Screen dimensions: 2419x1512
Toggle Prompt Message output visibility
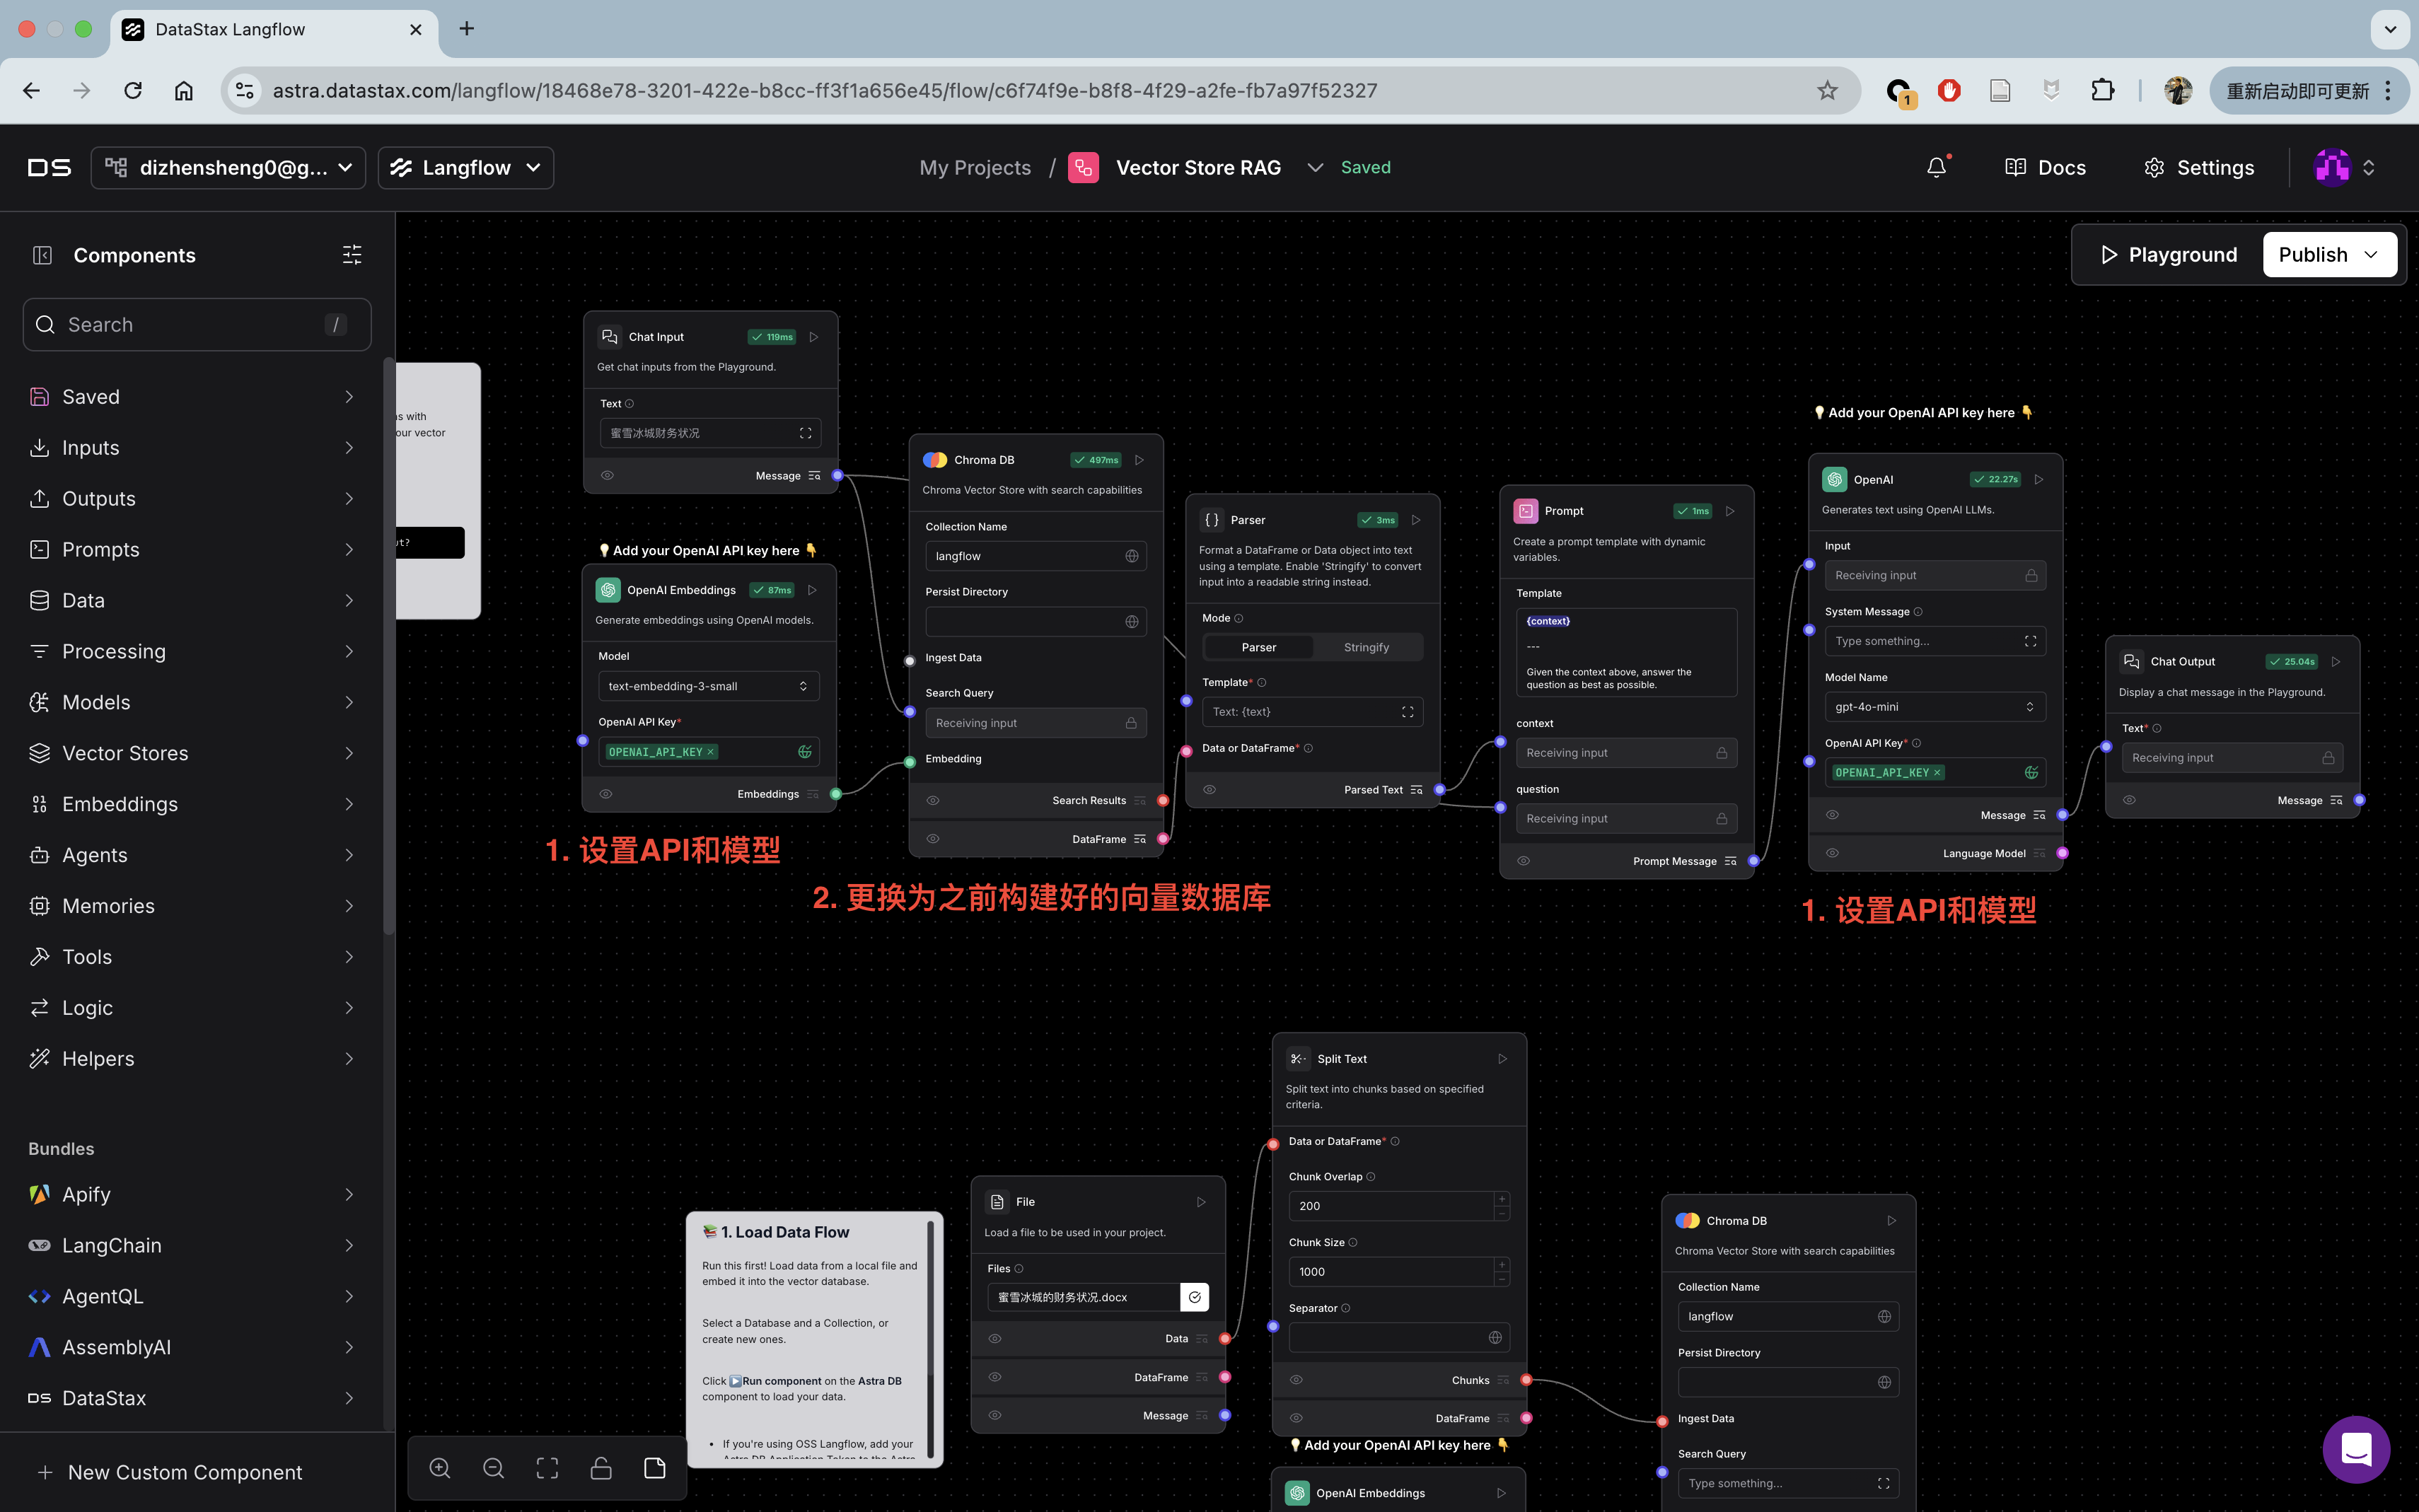pyautogui.click(x=1523, y=861)
